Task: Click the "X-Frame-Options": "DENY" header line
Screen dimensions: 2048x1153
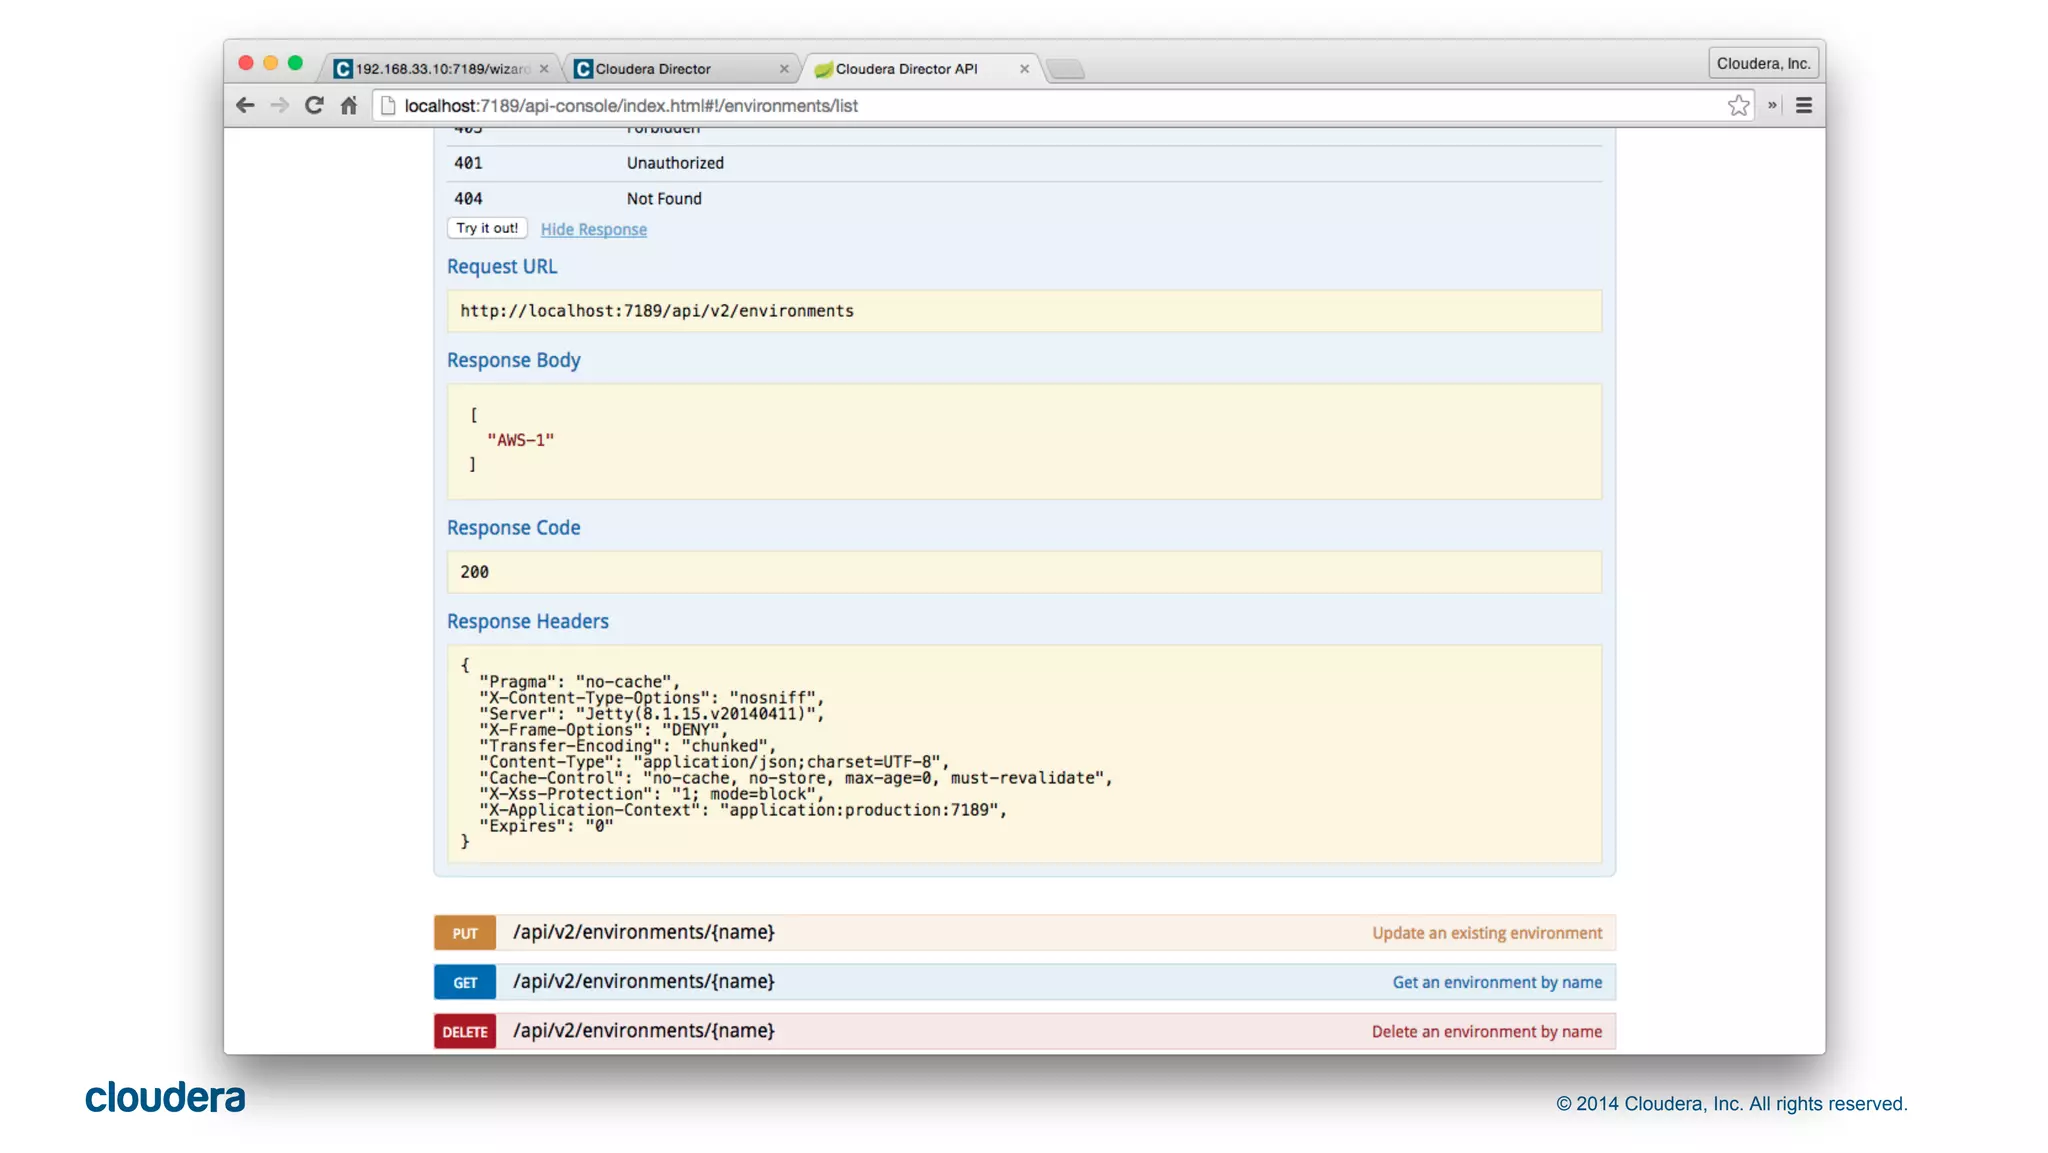Action: (x=604, y=730)
